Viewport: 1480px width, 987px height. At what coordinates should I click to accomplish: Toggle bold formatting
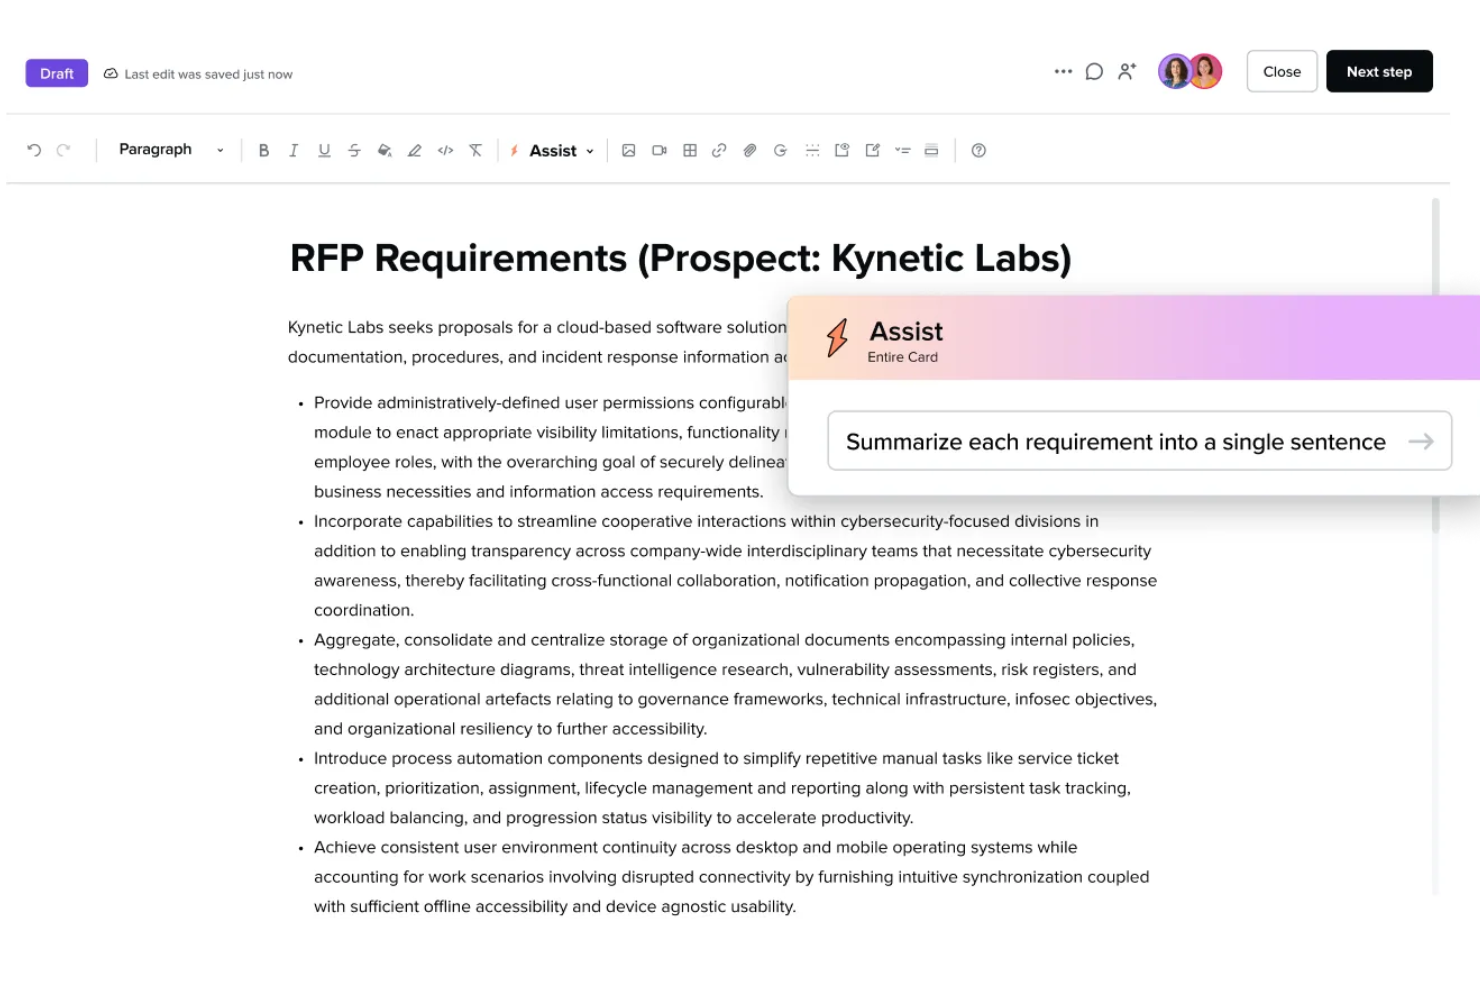263,150
